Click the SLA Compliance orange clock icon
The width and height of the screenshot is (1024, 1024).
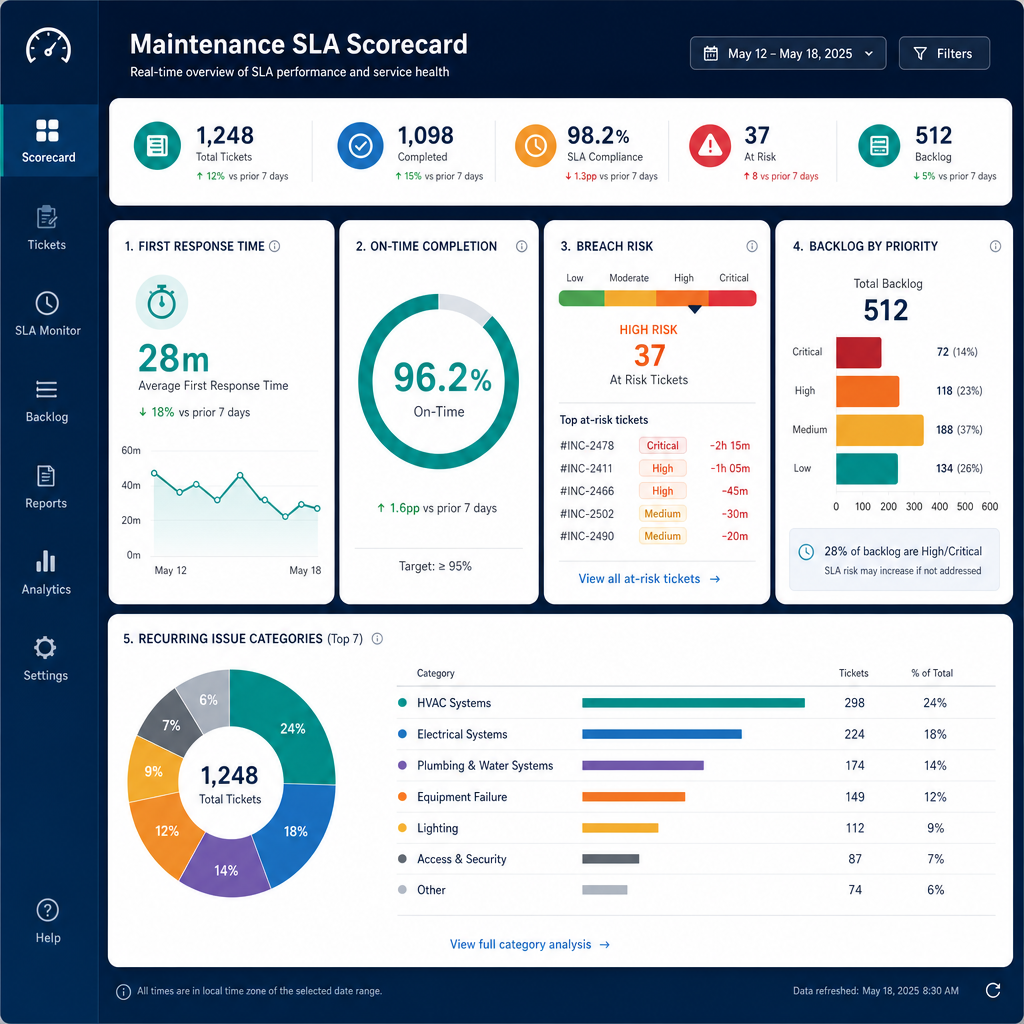tap(536, 146)
